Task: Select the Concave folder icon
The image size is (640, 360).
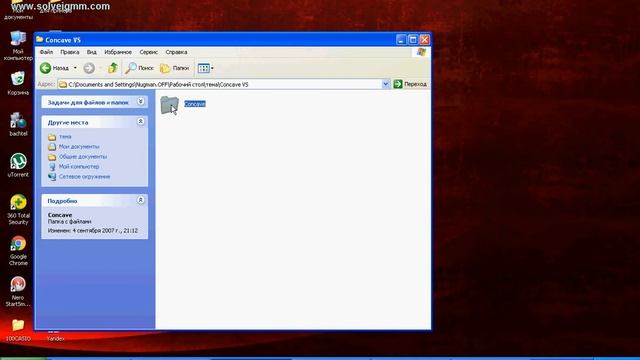Action: 169,105
